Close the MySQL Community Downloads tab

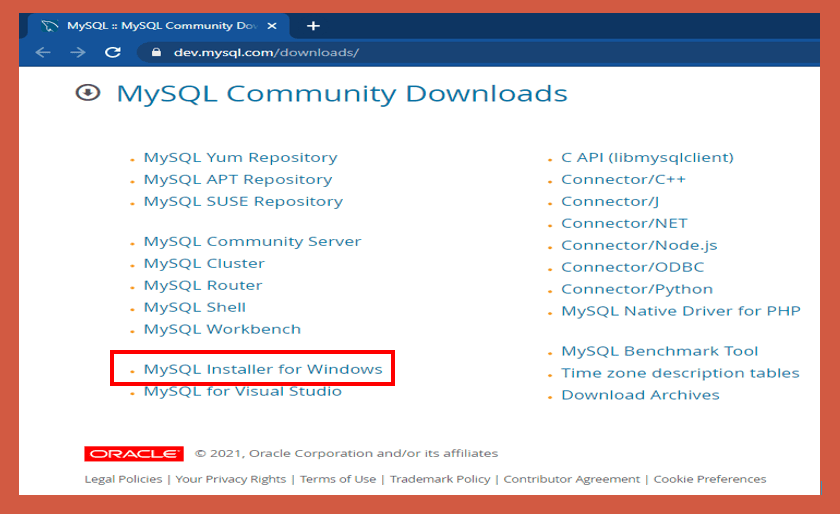pyautogui.click(x=272, y=26)
